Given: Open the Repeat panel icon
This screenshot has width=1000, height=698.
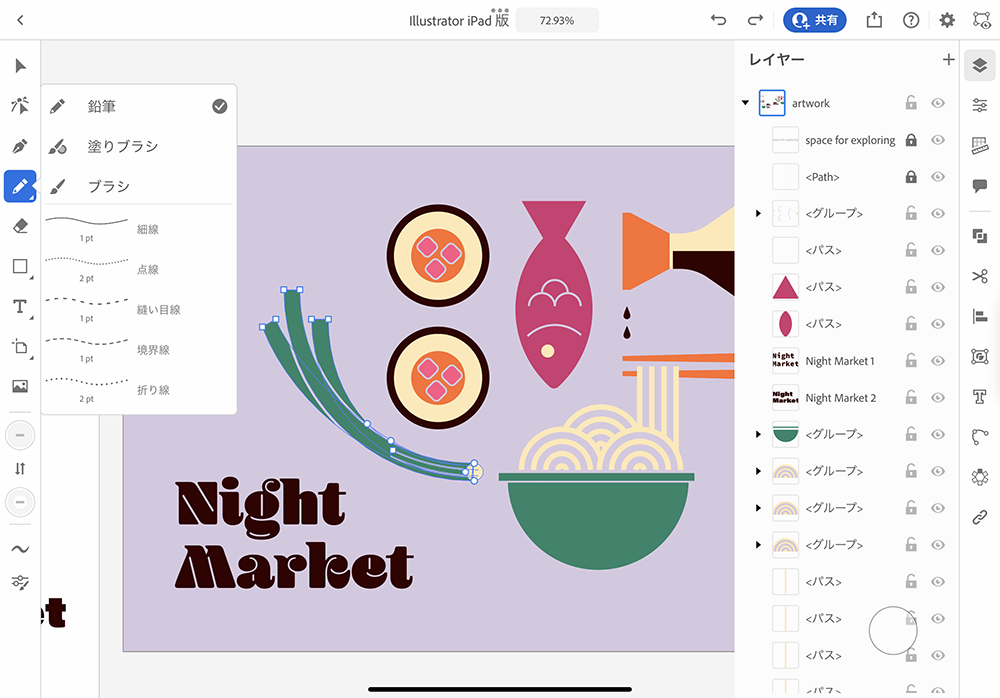Looking at the screenshot, I should (980, 477).
